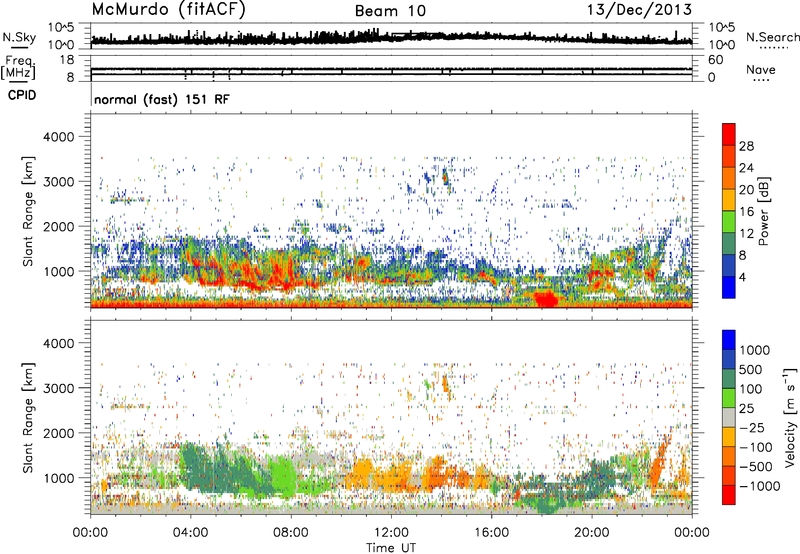Click the date '13/Dec/2013'
This screenshot has height=554, width=800.
[639, 9]
